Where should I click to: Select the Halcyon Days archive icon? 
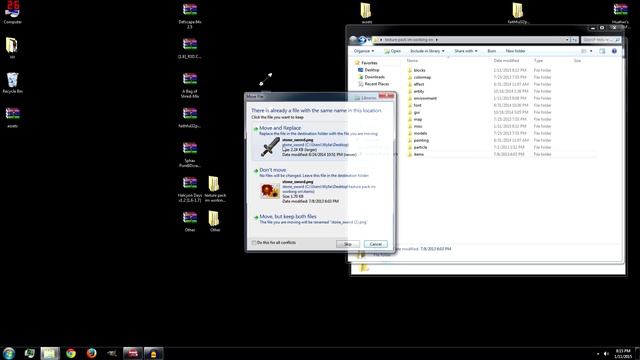pyautogui.click(x=190, y=189)
